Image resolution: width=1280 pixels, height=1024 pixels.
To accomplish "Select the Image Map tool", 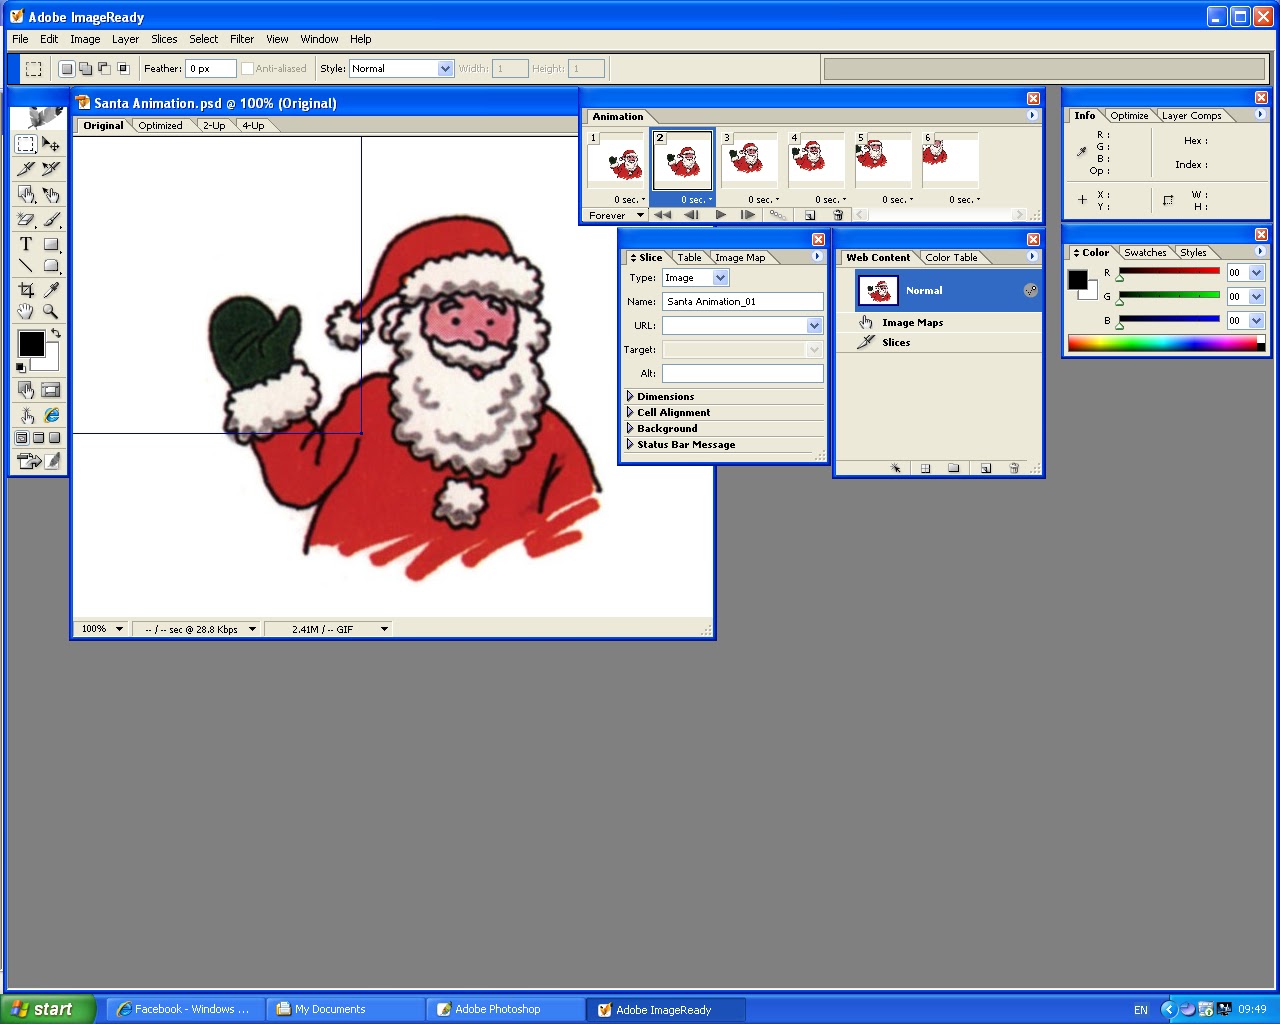I will [x=26, y=194].
